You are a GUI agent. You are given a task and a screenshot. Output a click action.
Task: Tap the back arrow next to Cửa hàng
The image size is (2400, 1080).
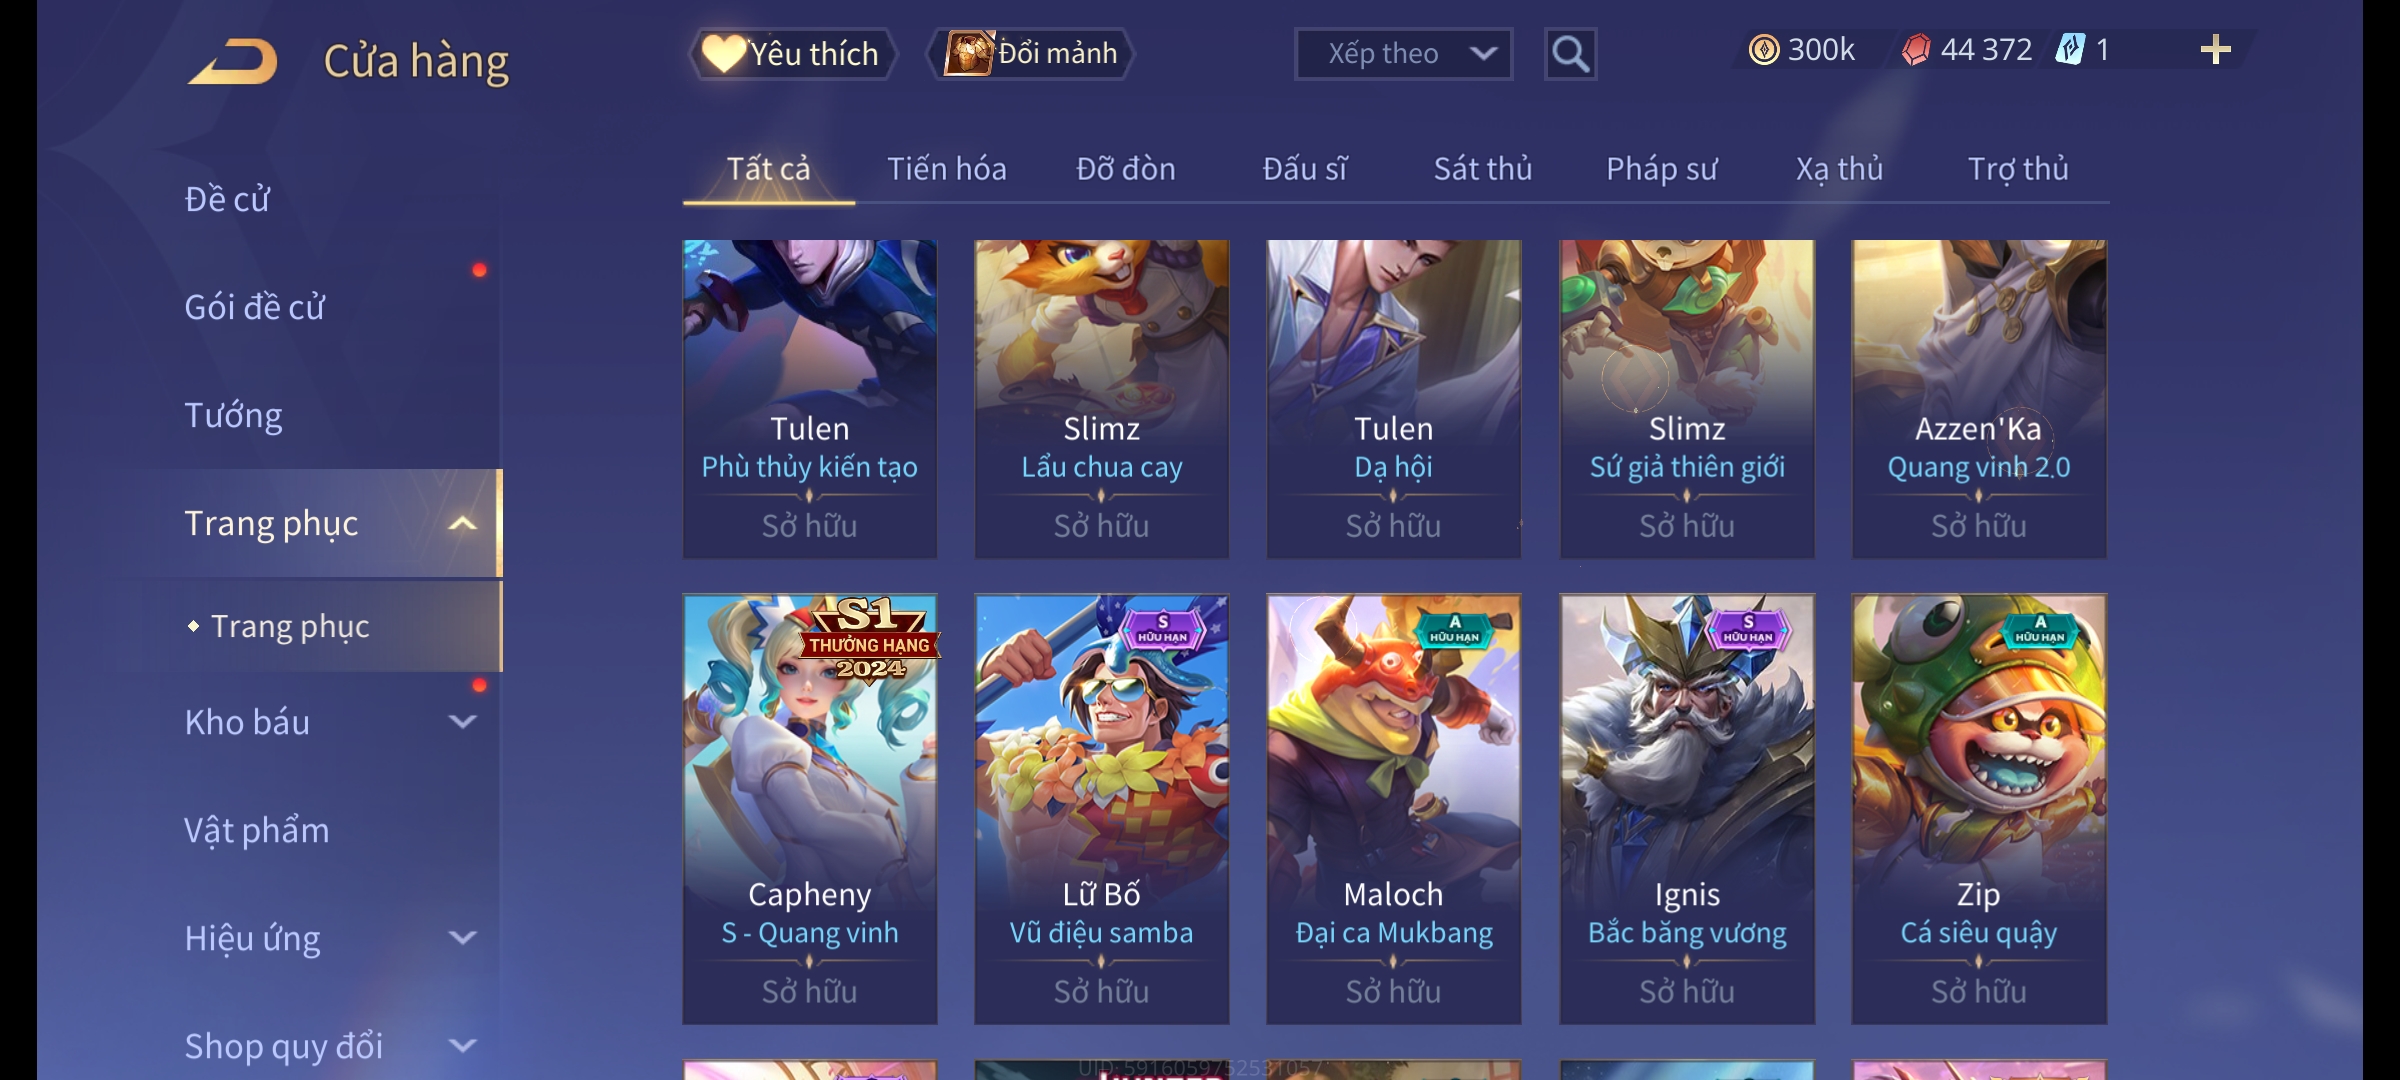coord(233,61)
